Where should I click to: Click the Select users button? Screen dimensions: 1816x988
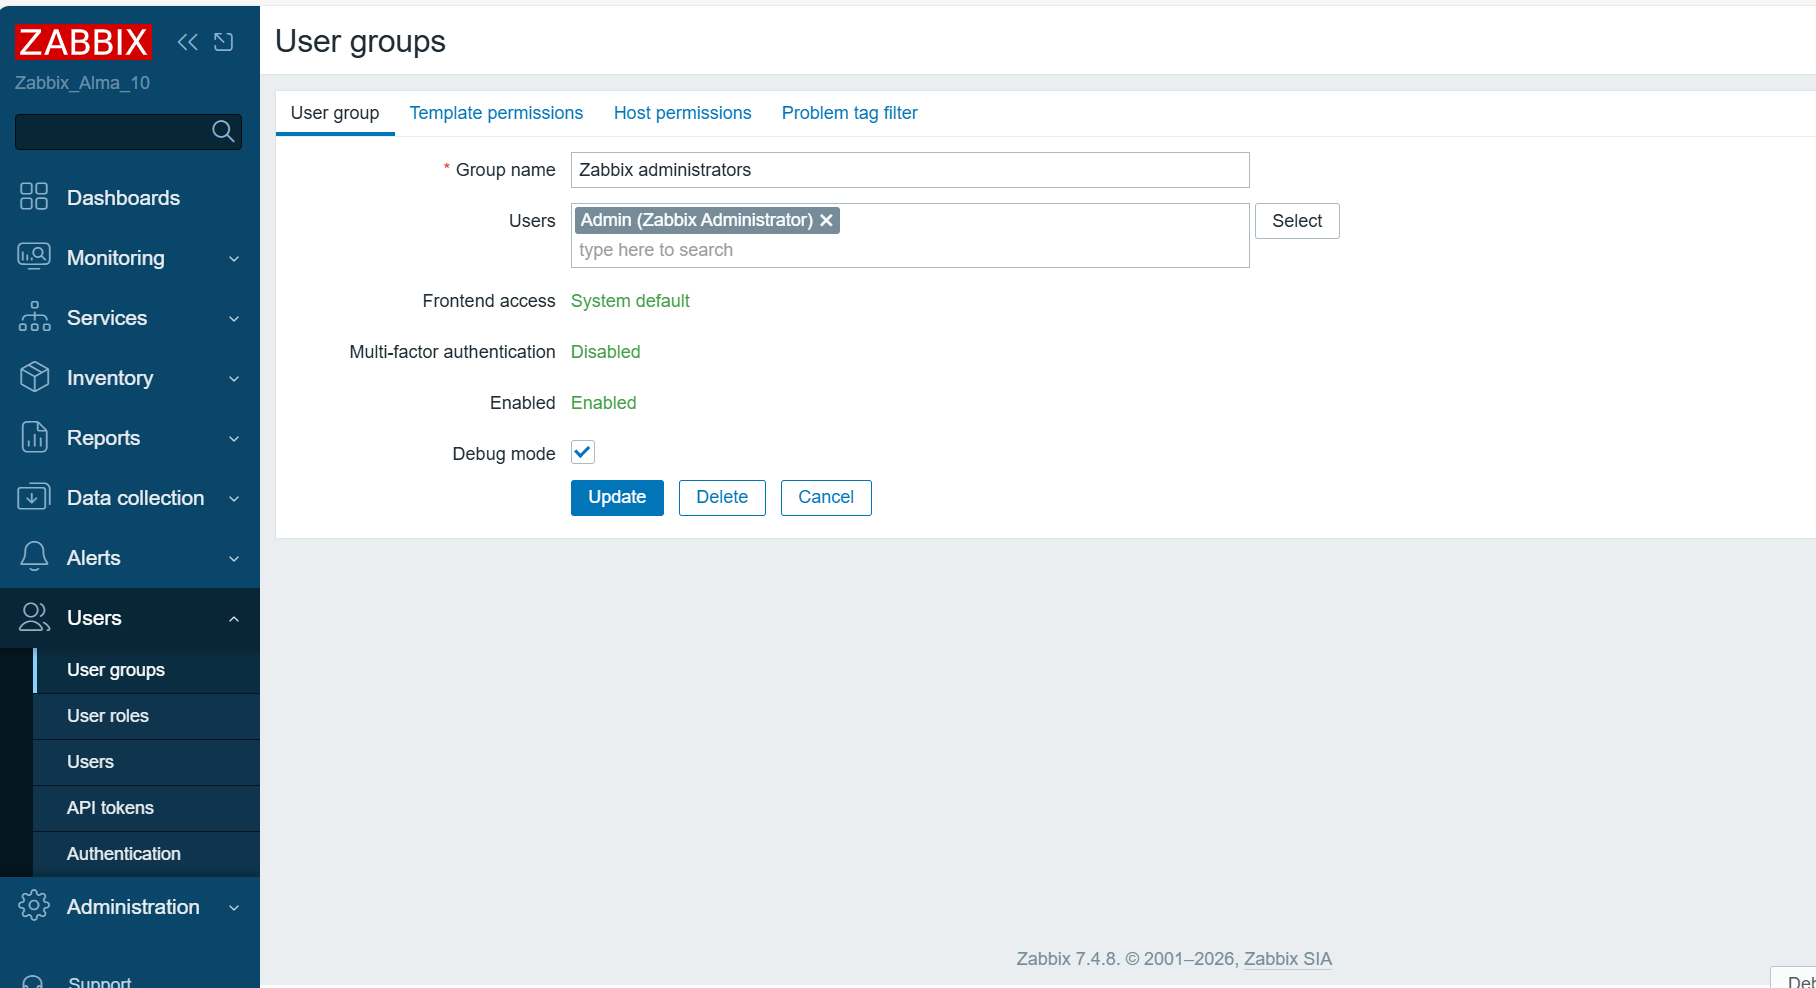[1296, 221]
